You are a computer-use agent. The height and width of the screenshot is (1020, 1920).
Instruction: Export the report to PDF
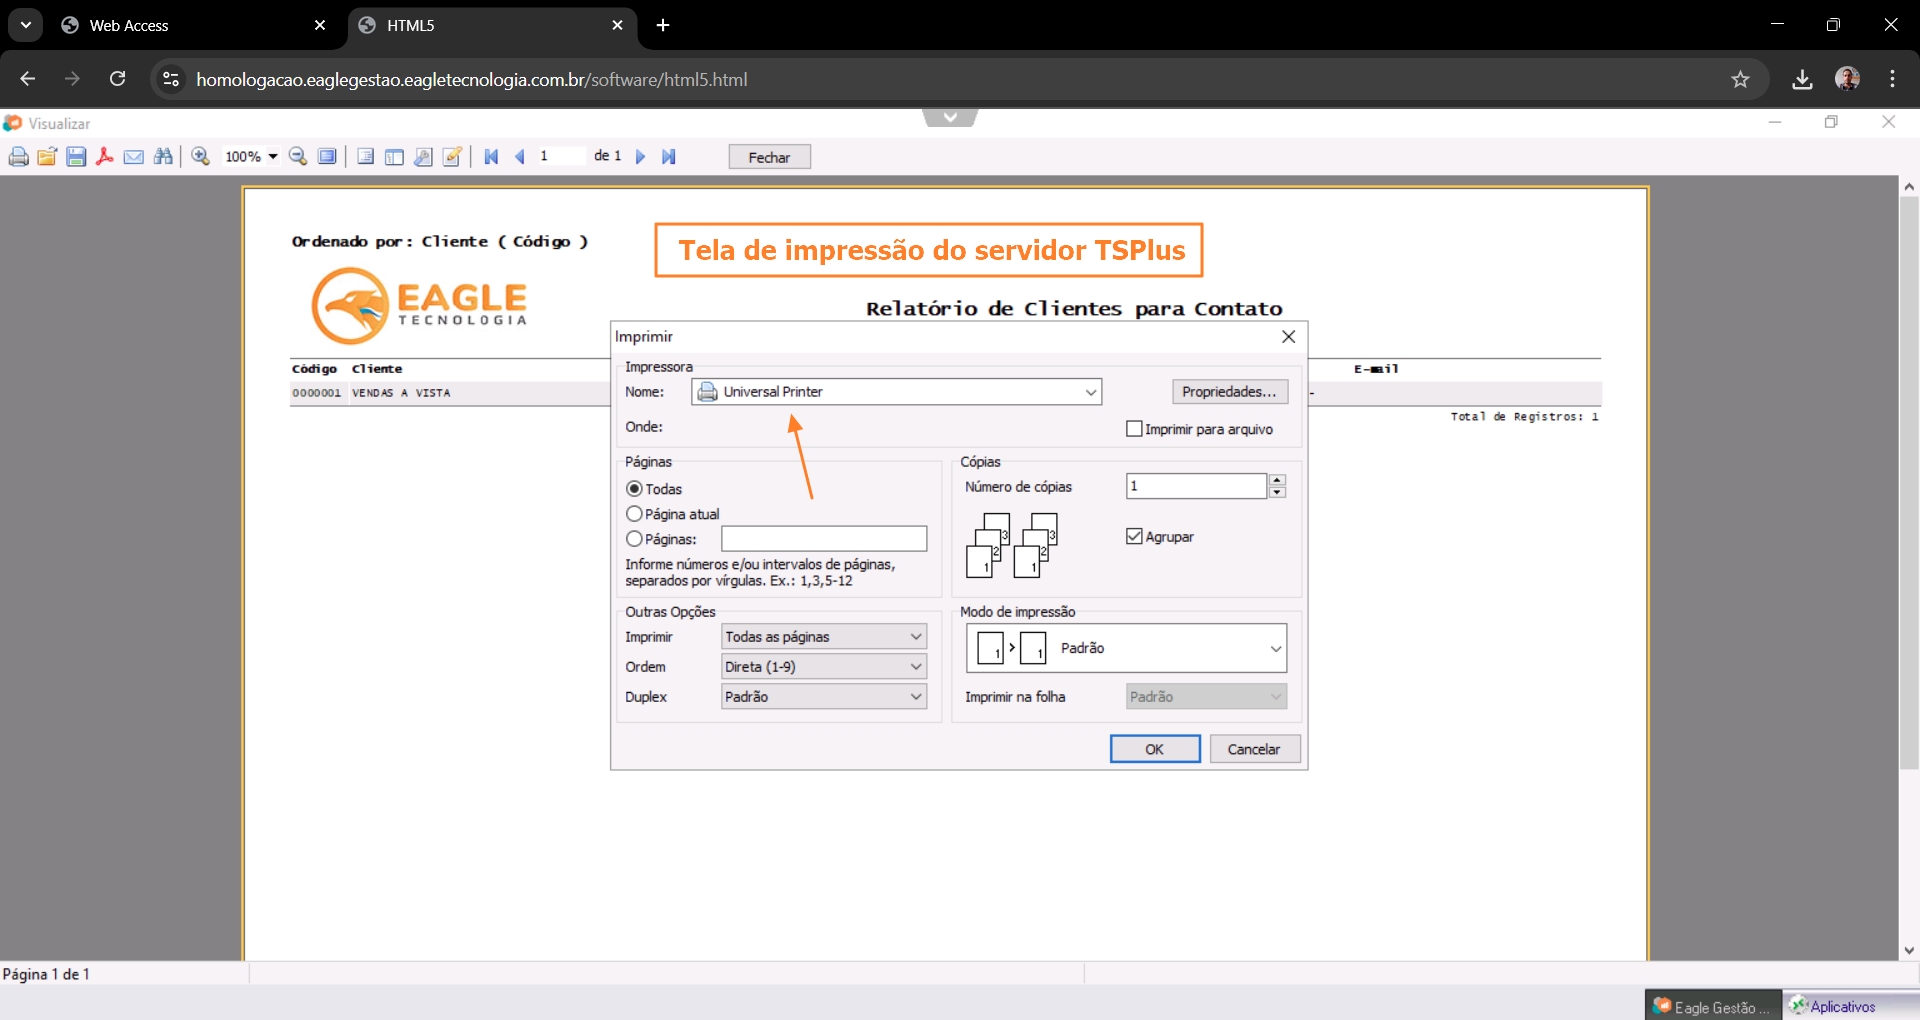pyautogui.click(x=105, y=157)
